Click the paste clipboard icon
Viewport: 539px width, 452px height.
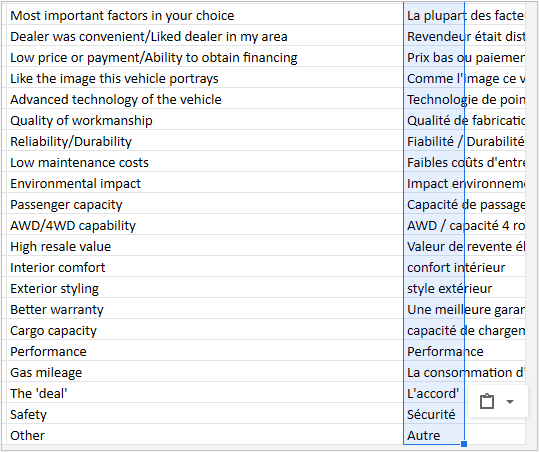coord(487,401)
